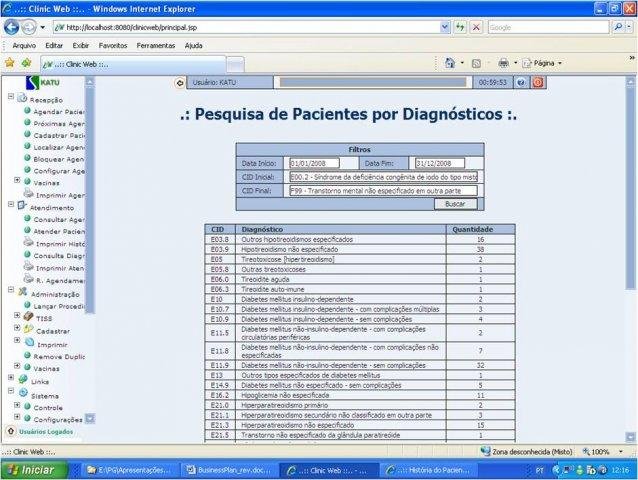This screenshot has height=480, width=638.
Task: Click the Usuários Logados icon
Action: 11,431
